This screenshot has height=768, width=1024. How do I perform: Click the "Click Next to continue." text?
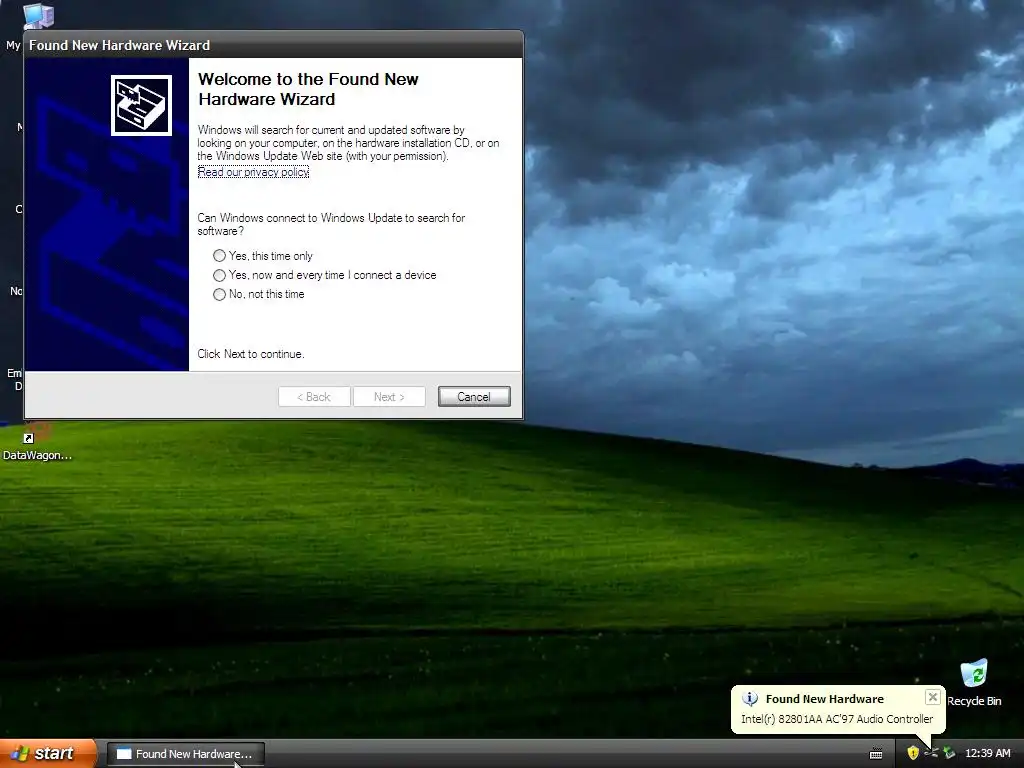[x=251, y=354]
